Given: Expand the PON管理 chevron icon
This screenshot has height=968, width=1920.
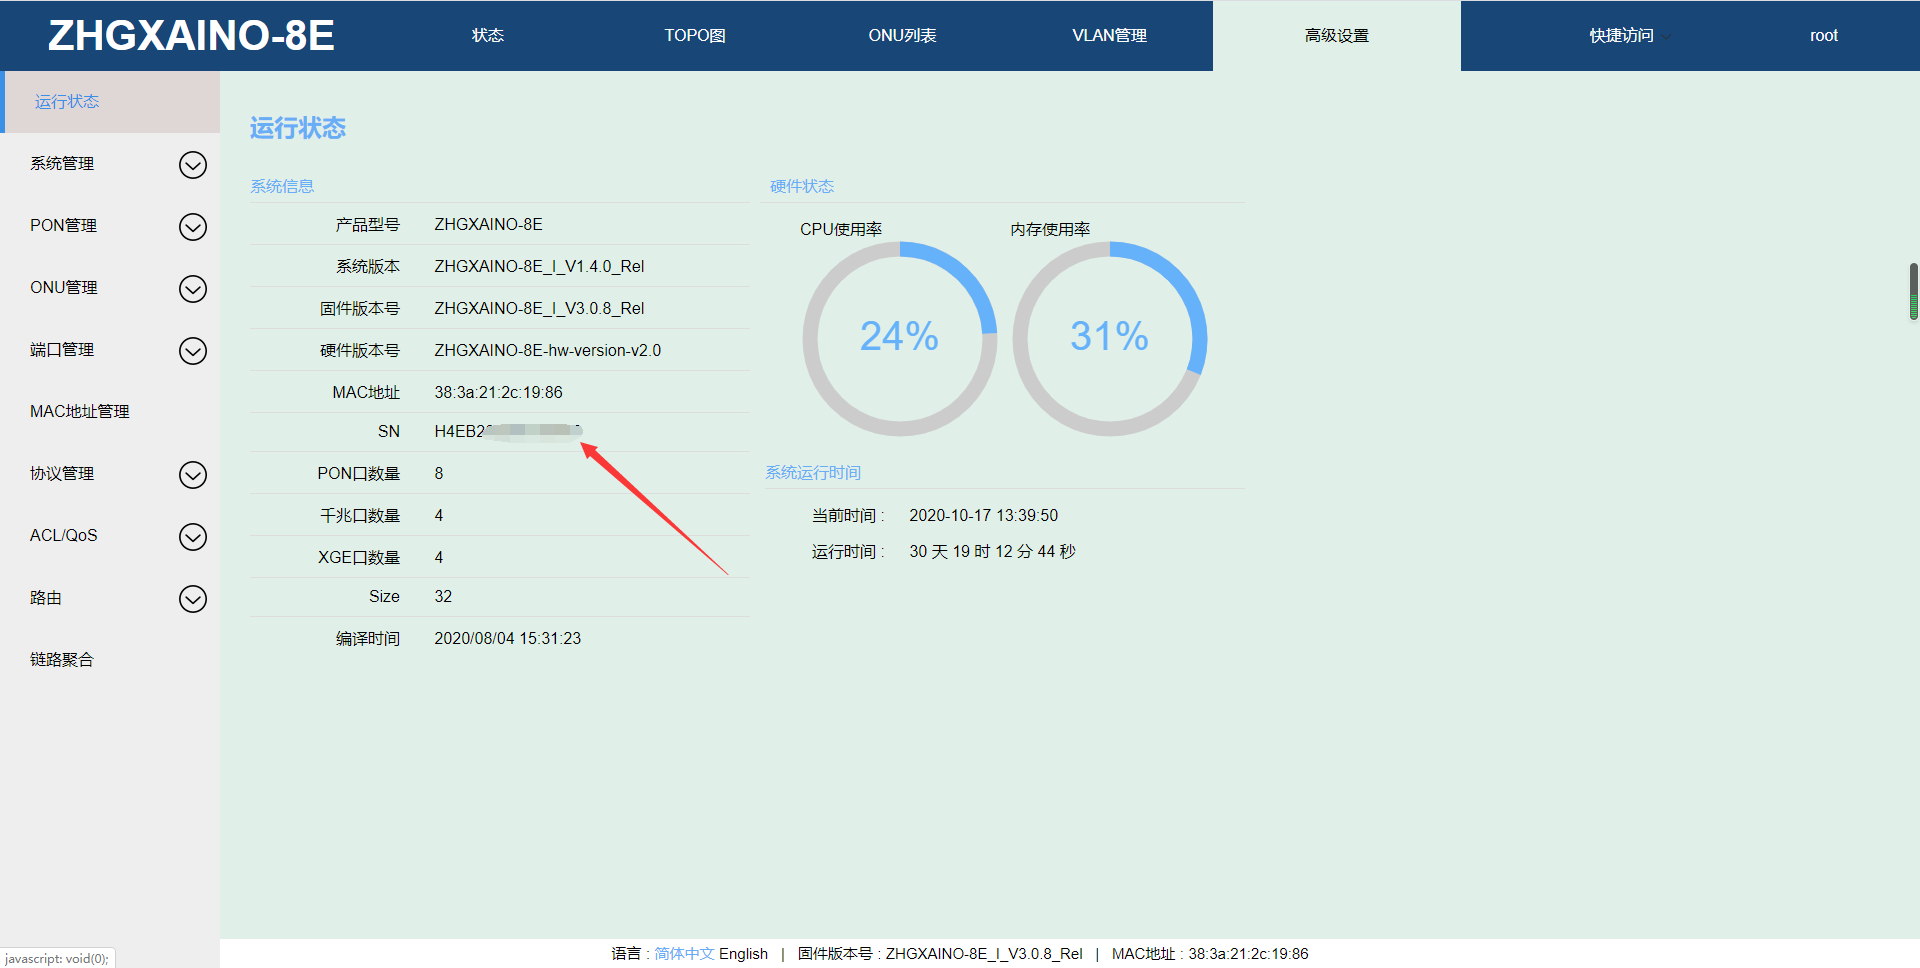Looking at the screenshot, I should (x=192, y=227).
